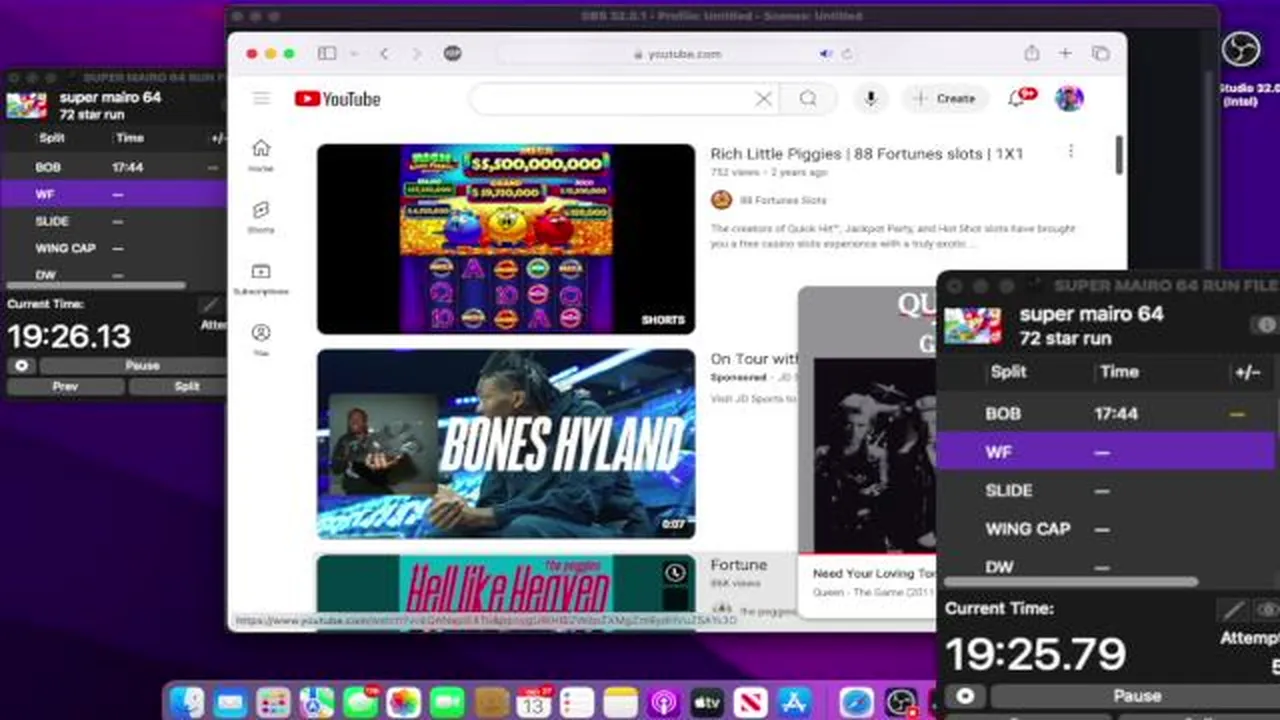This screenshot has height=720, width=1280.
Task: Open Apple TV from the Dock
Action: 707,702
